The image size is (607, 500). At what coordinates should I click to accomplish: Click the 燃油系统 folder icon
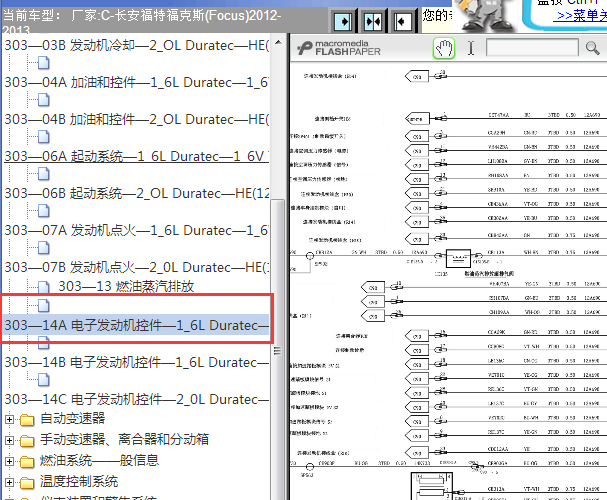[27, 461]
